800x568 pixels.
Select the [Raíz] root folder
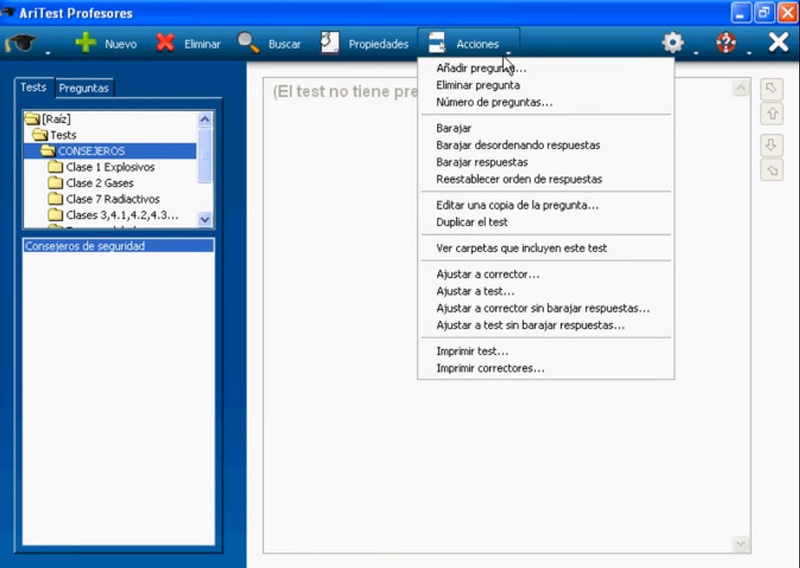pyautogui.click(x=48, y=119)
